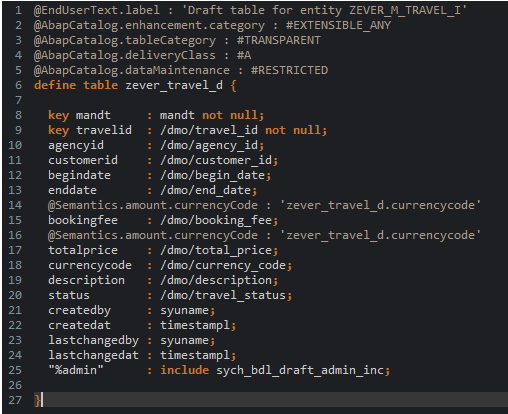Click the 'currencycode' field name on line 18

click(x=90, y=265)
